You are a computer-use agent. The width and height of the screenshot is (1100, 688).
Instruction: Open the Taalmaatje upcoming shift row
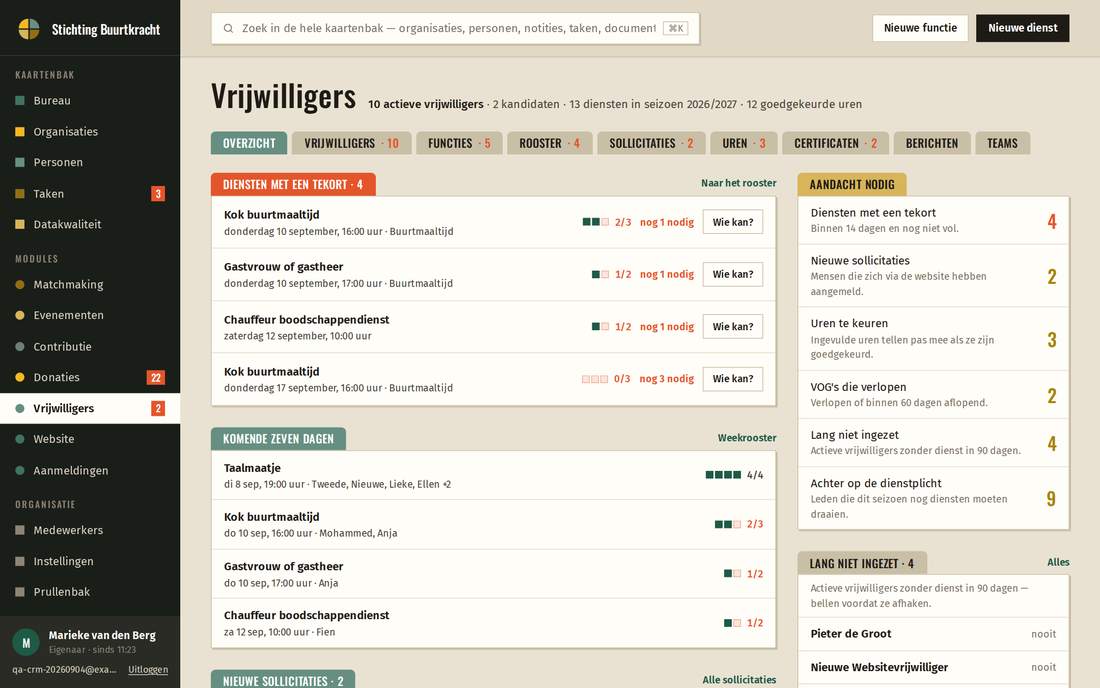pos(494,475)
